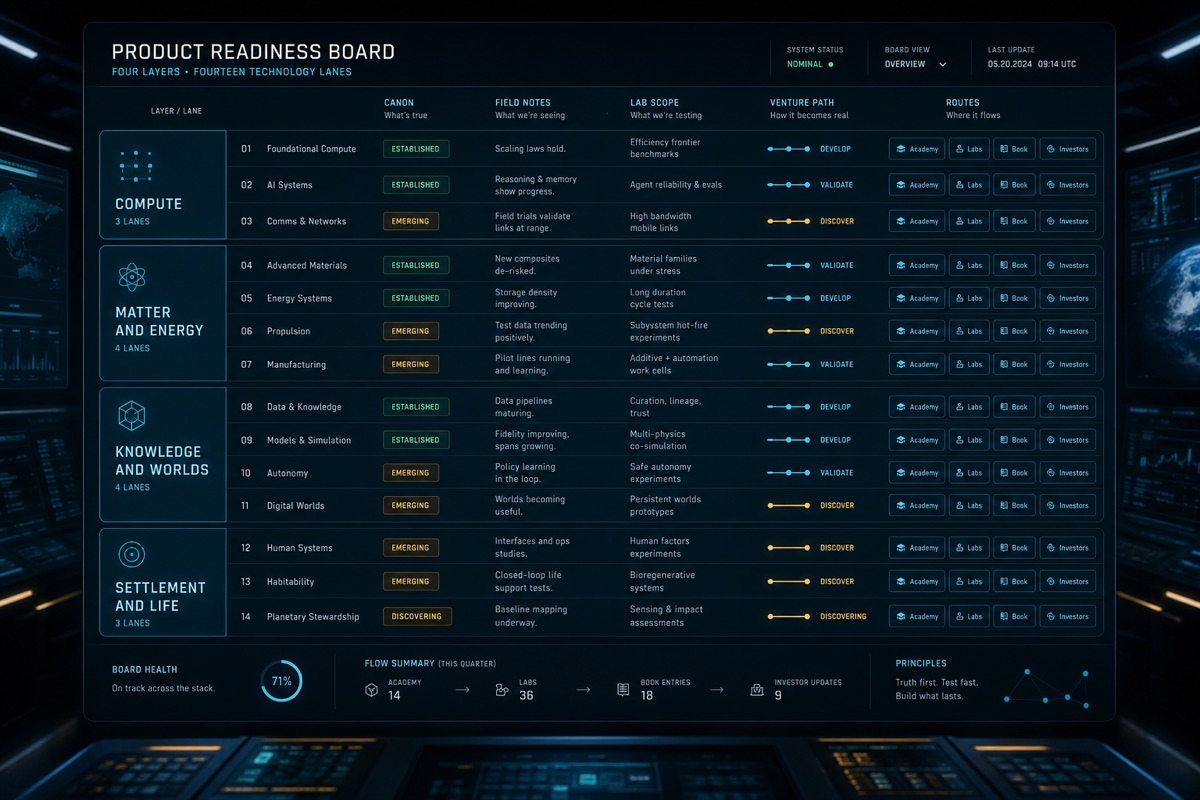Click the Compute layer grid icon
Image resolution: width=1200 pixels, height=800 pixels.
pyautogui.click(x=134, y=166)
